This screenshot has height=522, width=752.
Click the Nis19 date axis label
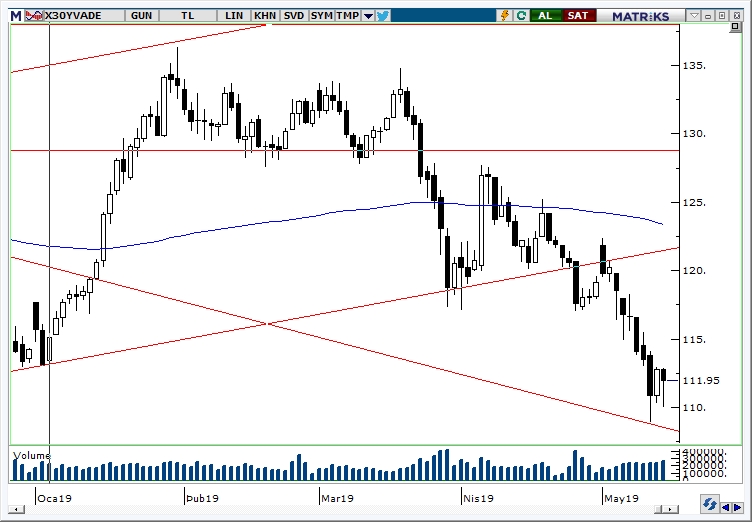pos(478,498)
